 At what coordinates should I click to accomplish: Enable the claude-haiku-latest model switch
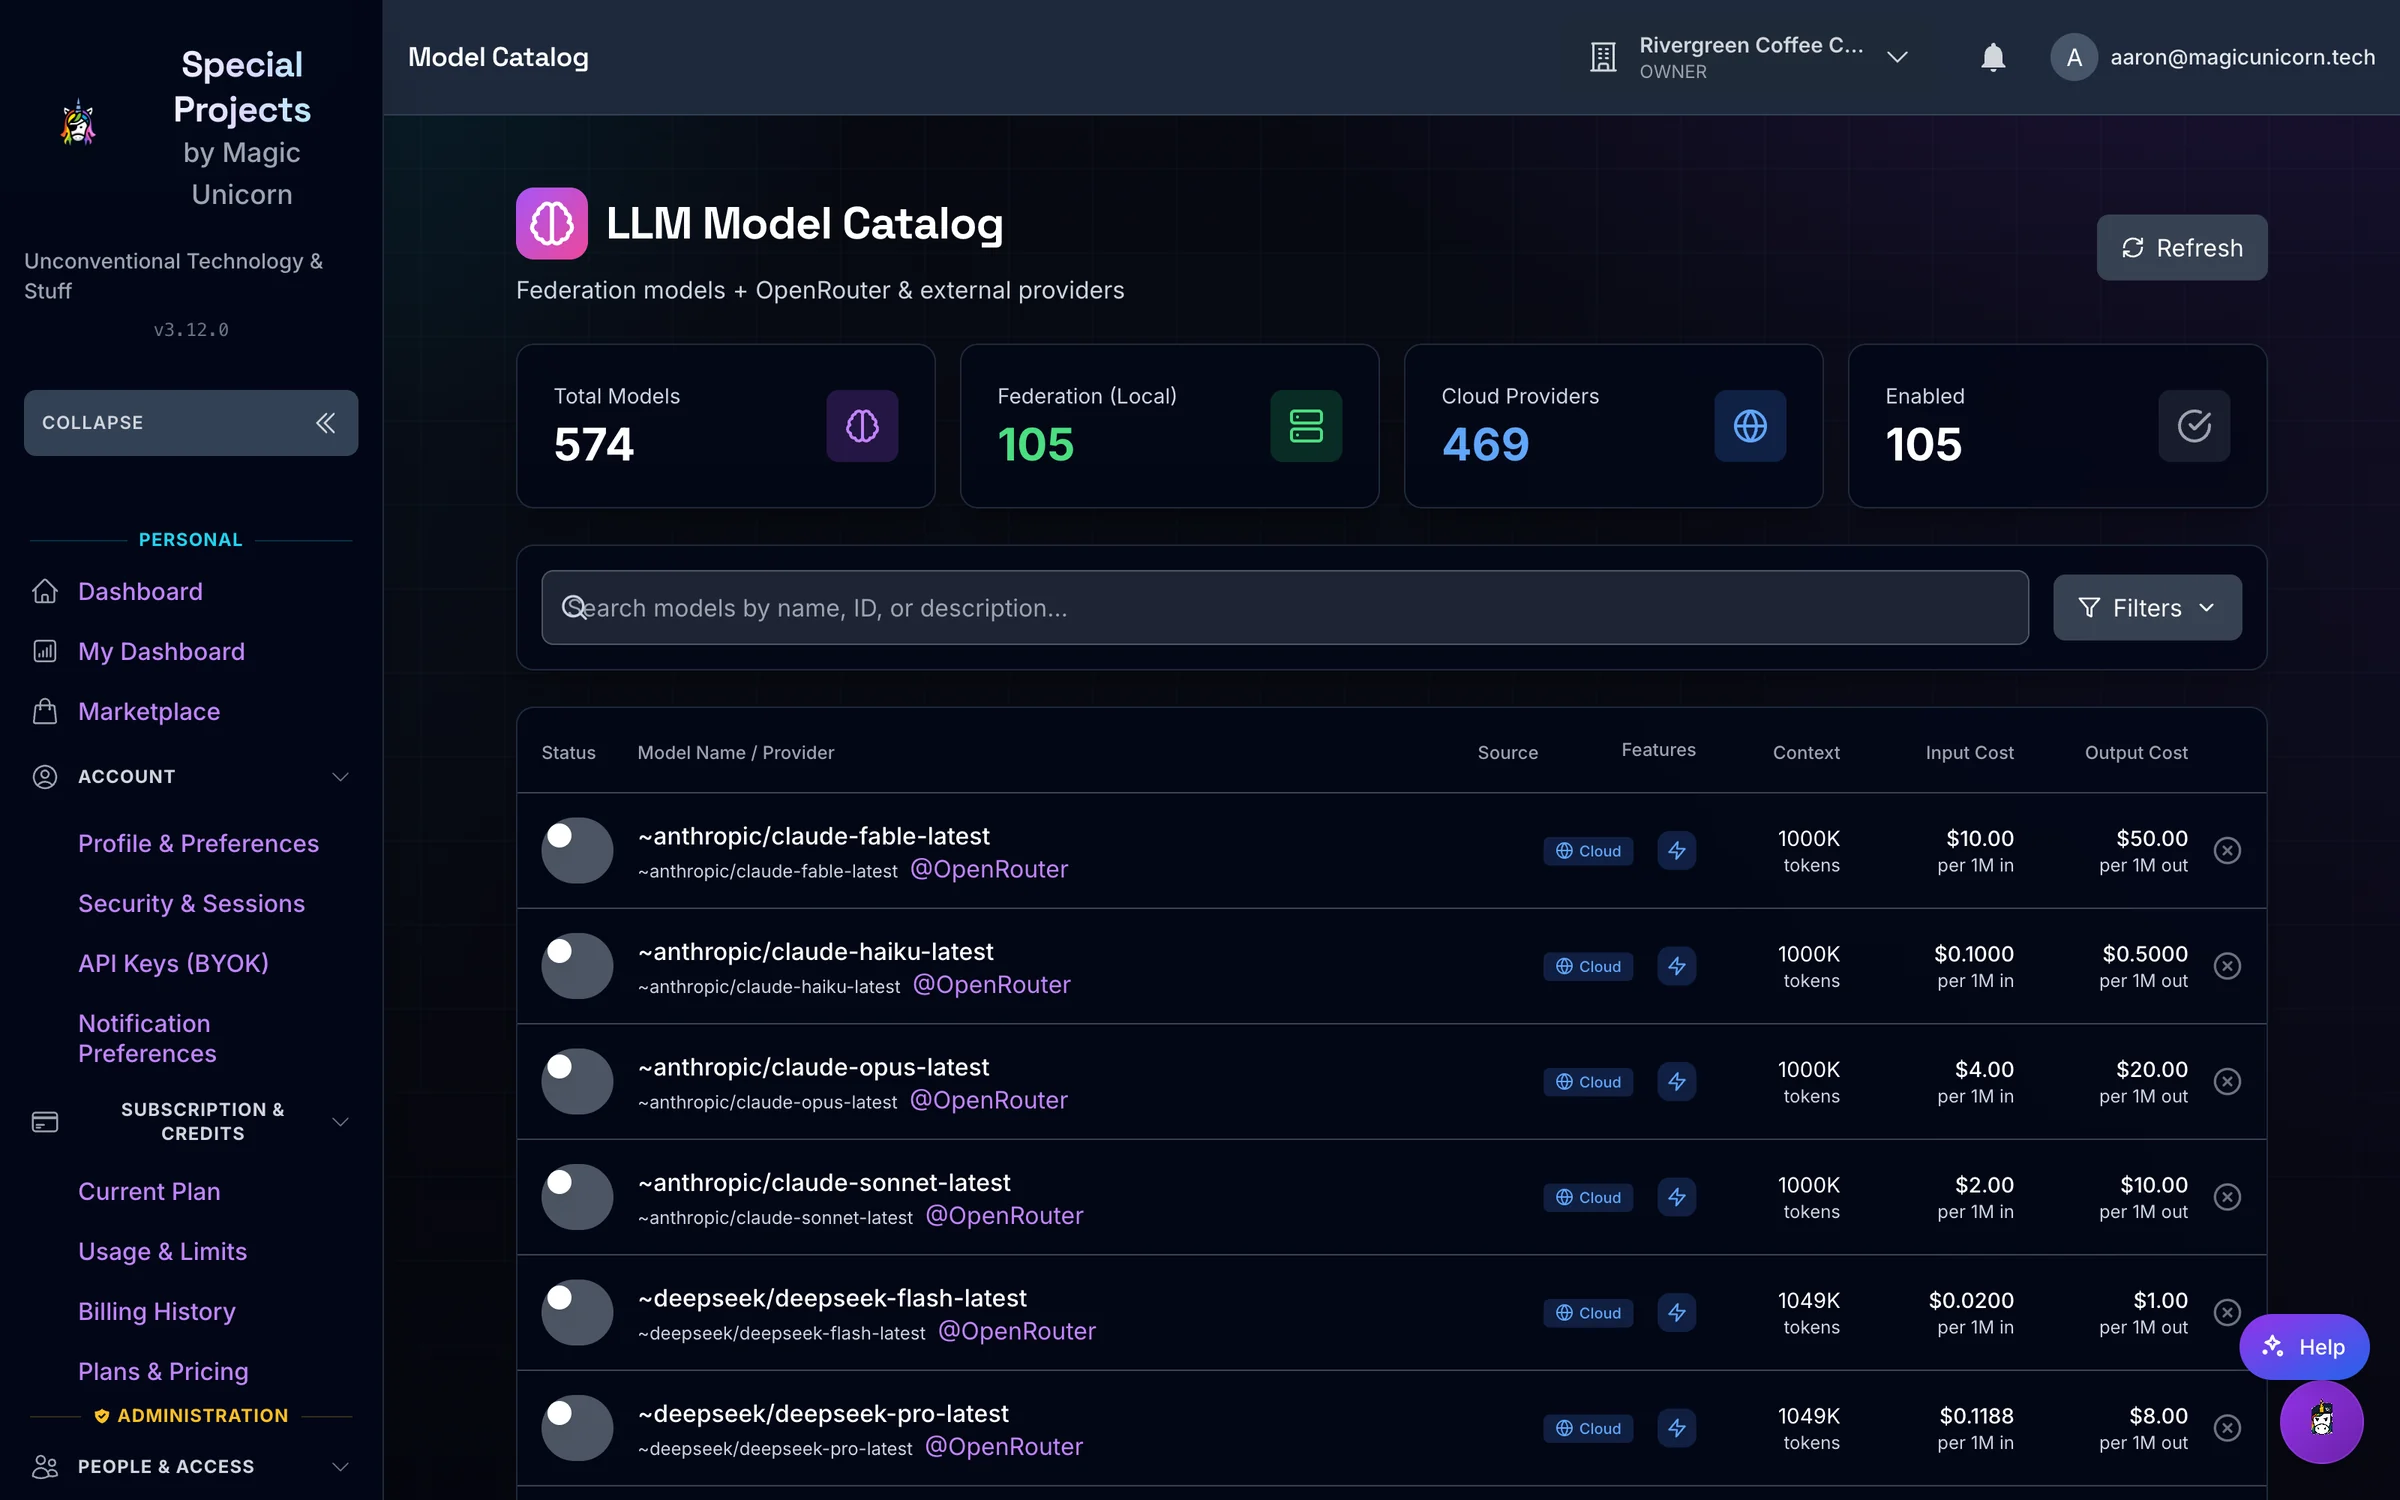click(x=577, y=966)
